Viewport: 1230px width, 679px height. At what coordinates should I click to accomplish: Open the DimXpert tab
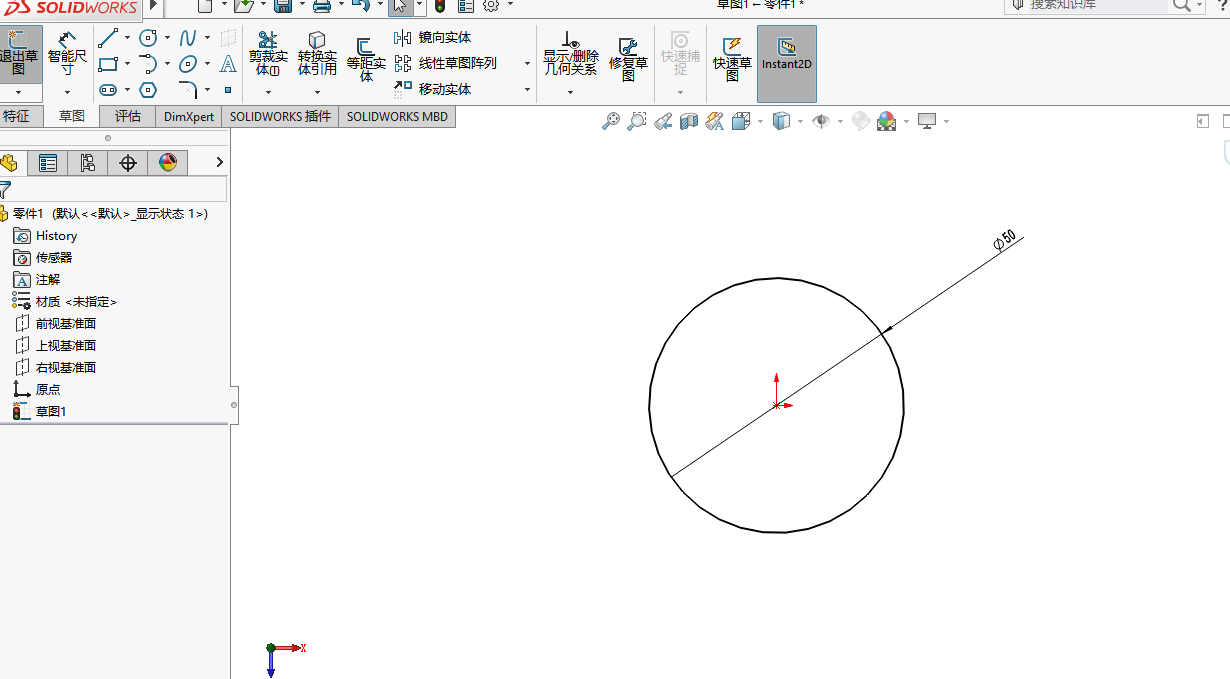click(189, 117)
